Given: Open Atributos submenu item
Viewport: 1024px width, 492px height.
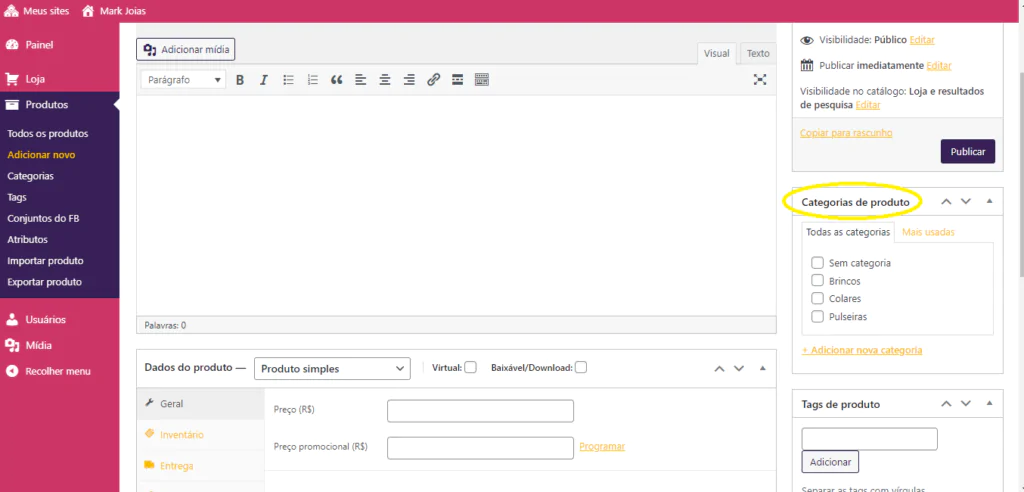Looking at the screenshot, I should (27, 240).
